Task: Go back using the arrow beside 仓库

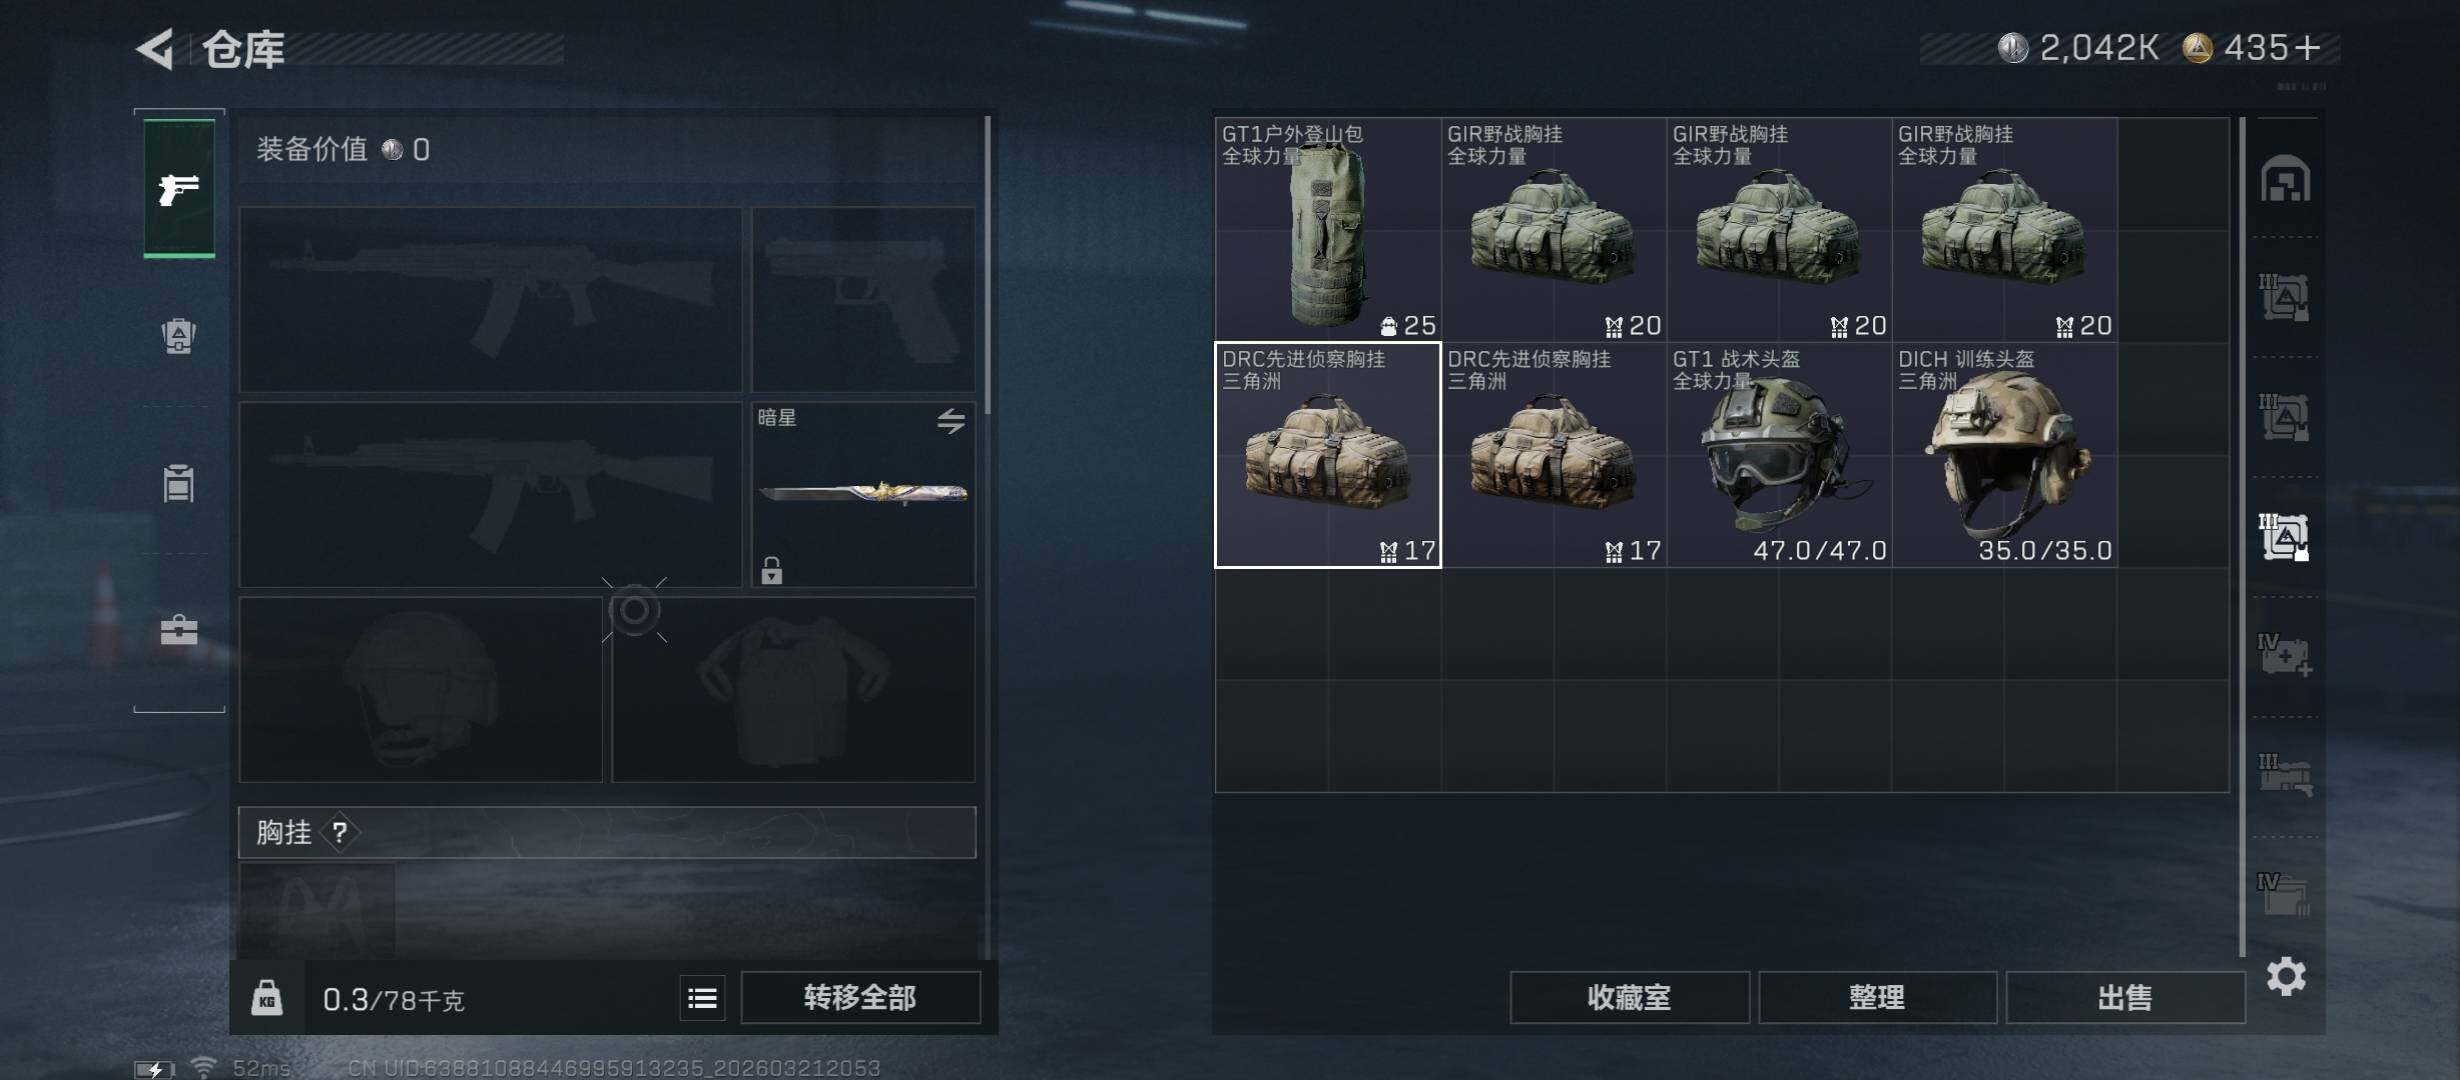Action: tap(156, 48)
